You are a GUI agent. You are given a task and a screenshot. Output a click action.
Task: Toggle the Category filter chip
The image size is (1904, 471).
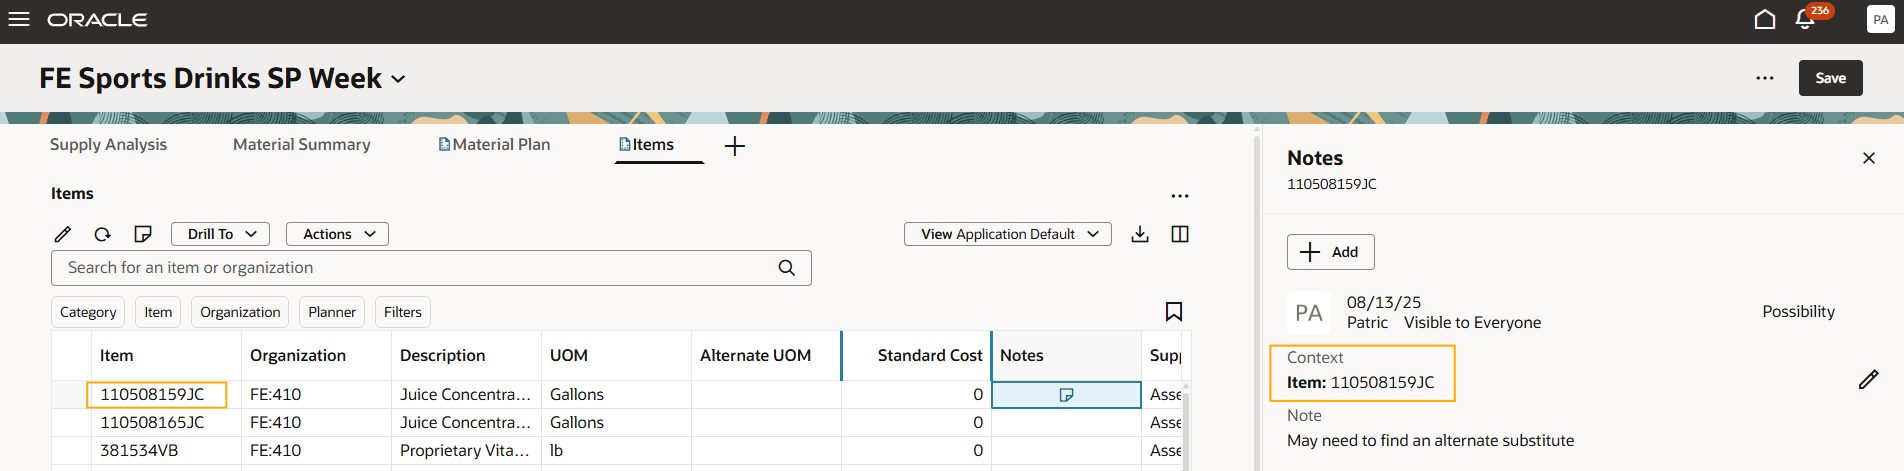pyautogui.click(x=88, y=312)
